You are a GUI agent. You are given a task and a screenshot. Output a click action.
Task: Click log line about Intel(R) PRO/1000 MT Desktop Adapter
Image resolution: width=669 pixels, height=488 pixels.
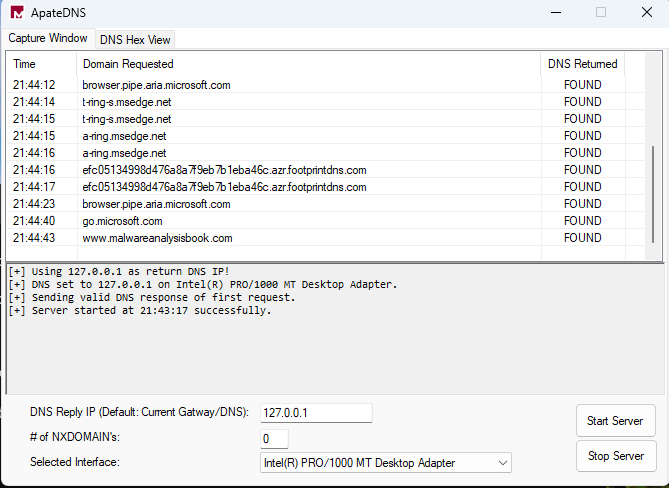(x=203, y=284)
